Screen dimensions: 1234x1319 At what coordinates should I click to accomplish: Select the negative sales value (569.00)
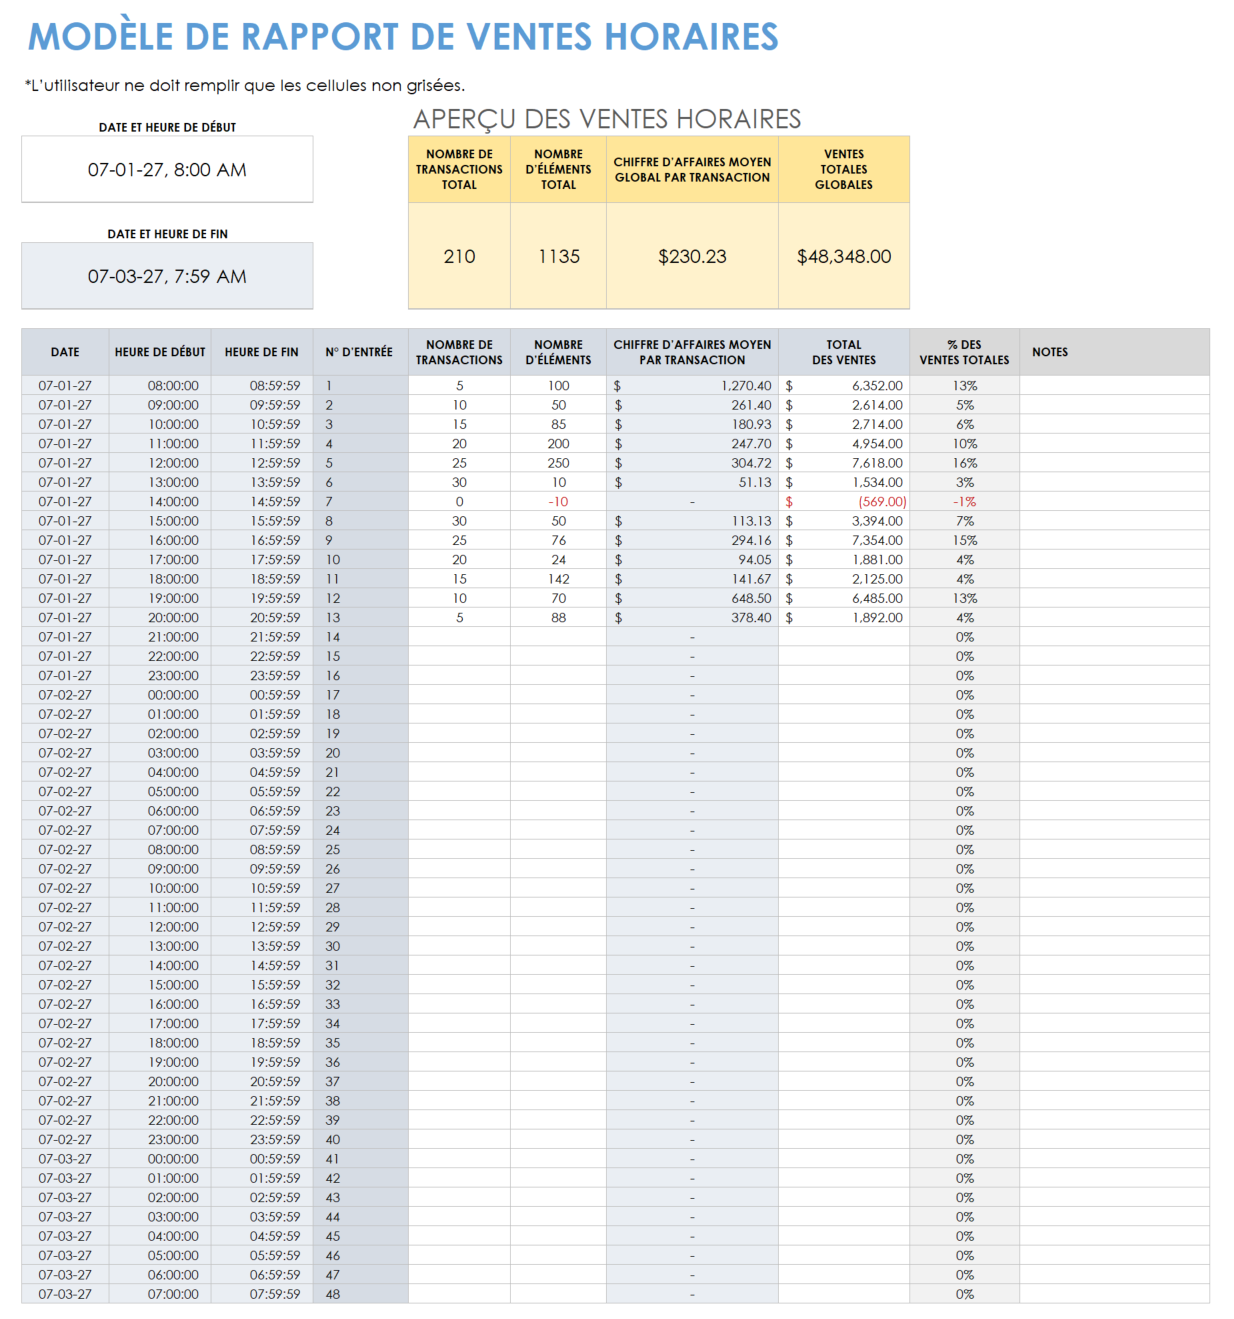click(878, 501)
